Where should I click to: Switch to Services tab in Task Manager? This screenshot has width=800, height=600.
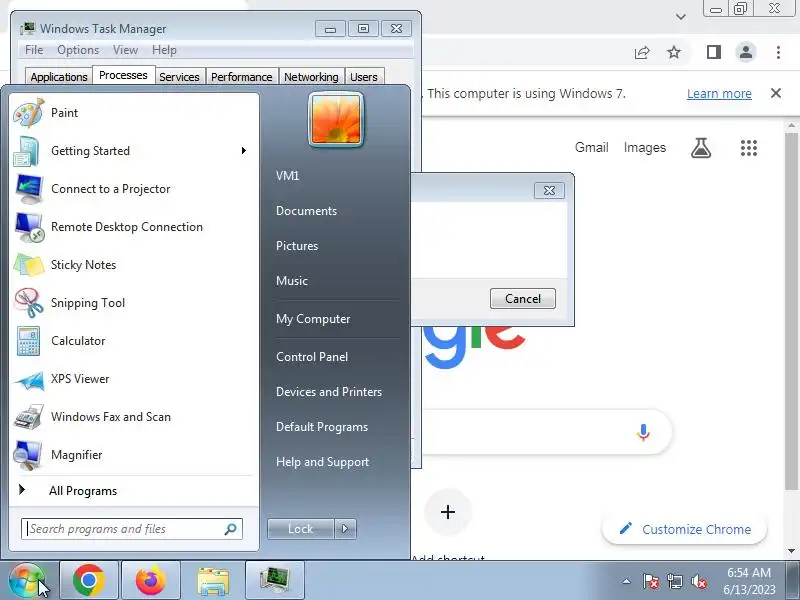point(179,77)
